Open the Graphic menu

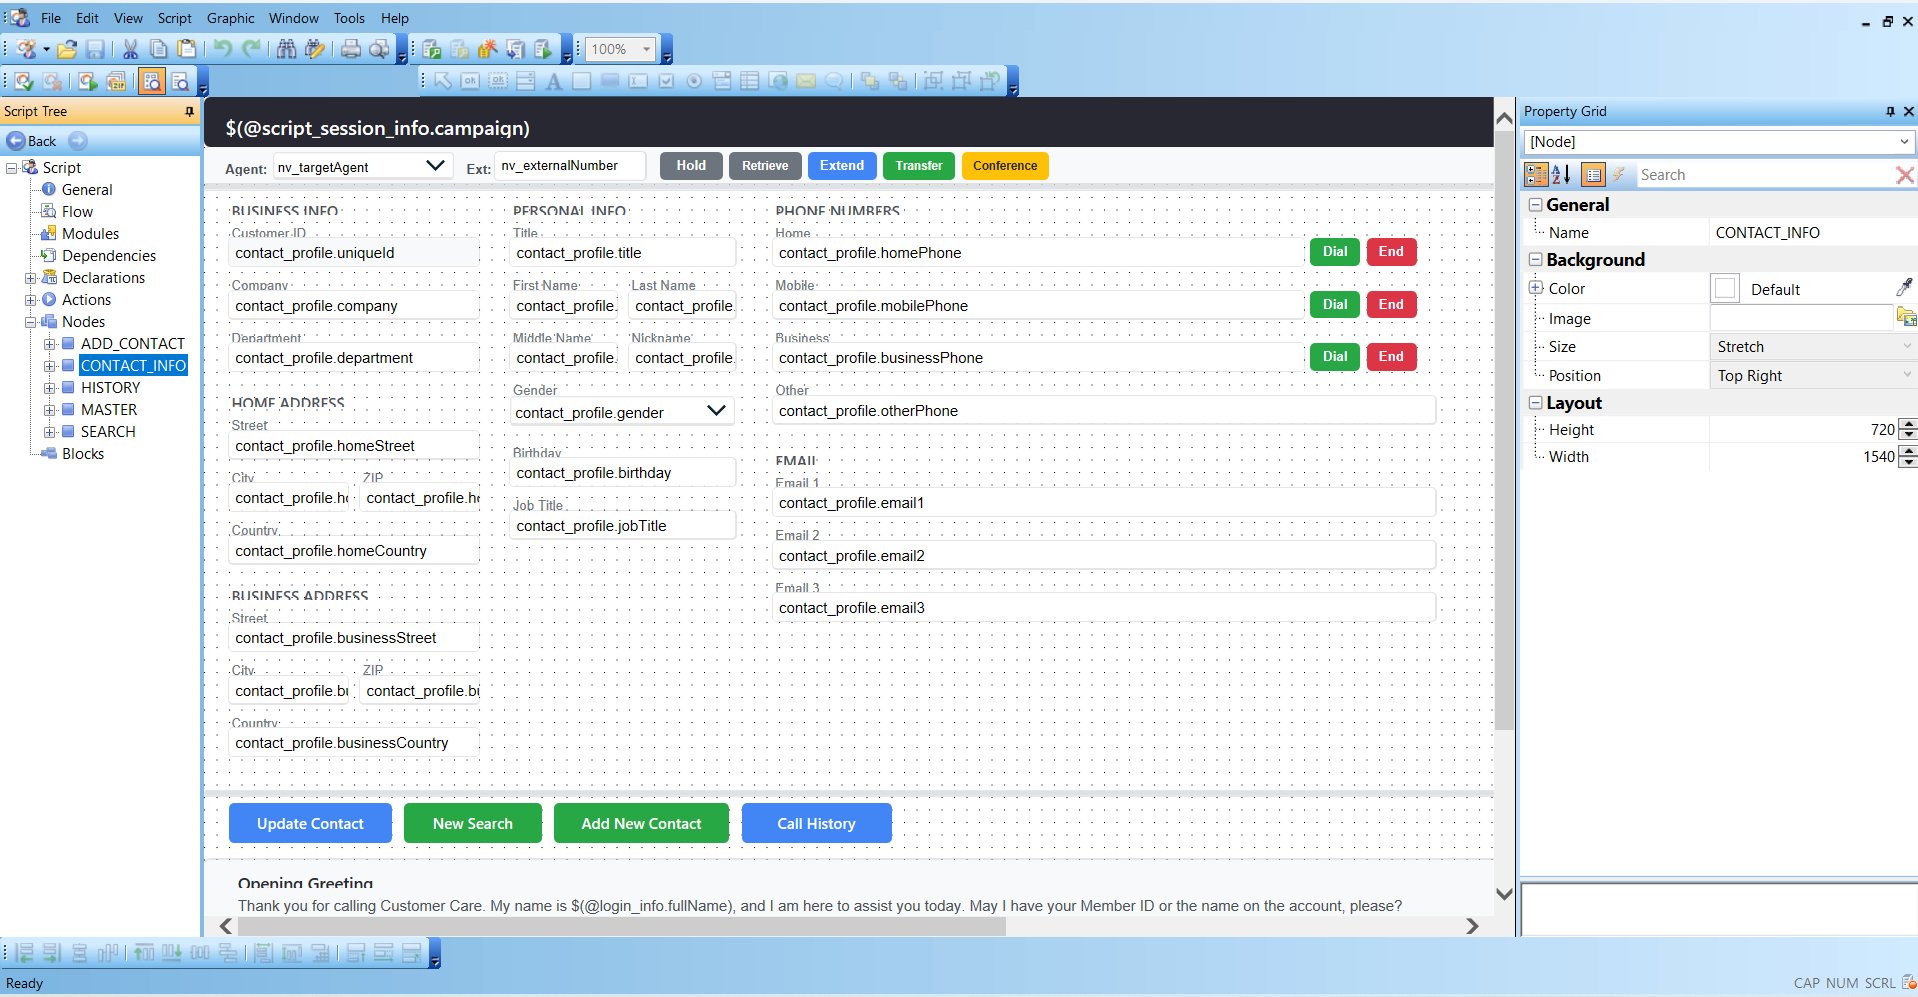pos(231,18)
